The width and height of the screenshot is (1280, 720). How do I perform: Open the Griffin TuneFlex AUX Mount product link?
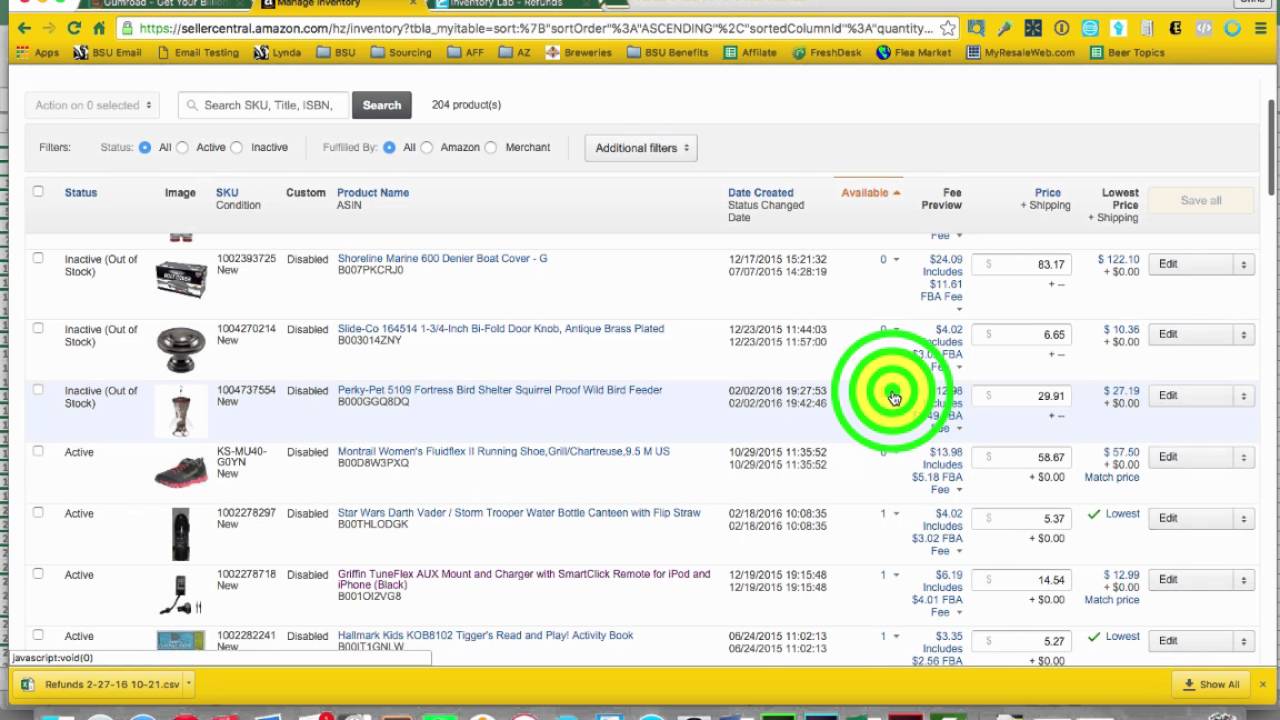click(524, 580)
